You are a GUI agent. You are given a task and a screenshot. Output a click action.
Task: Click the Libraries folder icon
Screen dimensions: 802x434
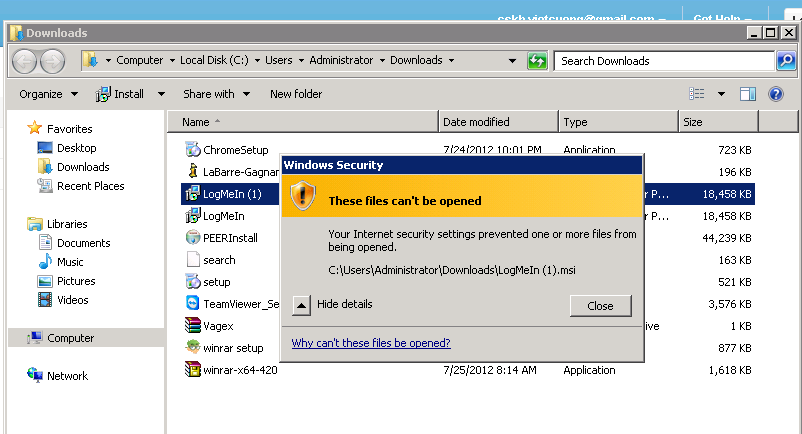tap(35, 224)
